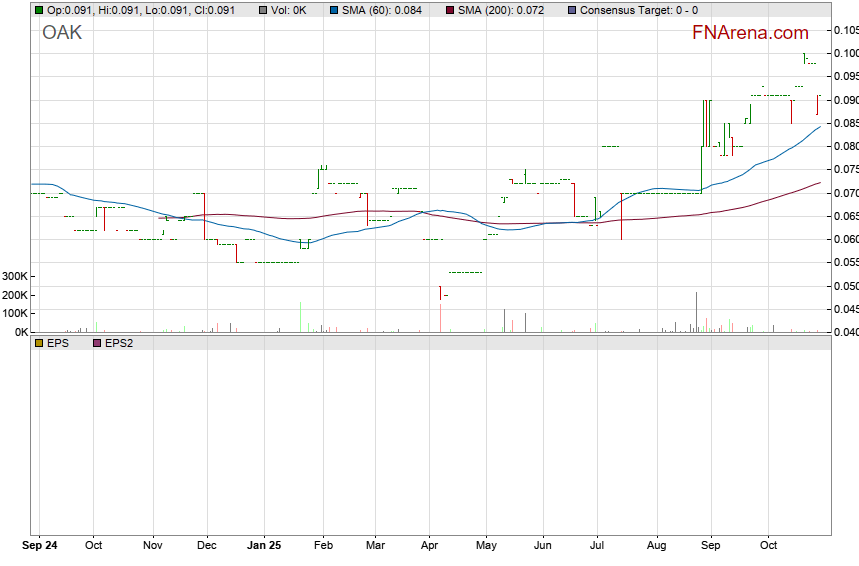This screenshot has height=566, width=859.
Task: Click the Consensus Target legend swatch
Action: click(571, 10)
